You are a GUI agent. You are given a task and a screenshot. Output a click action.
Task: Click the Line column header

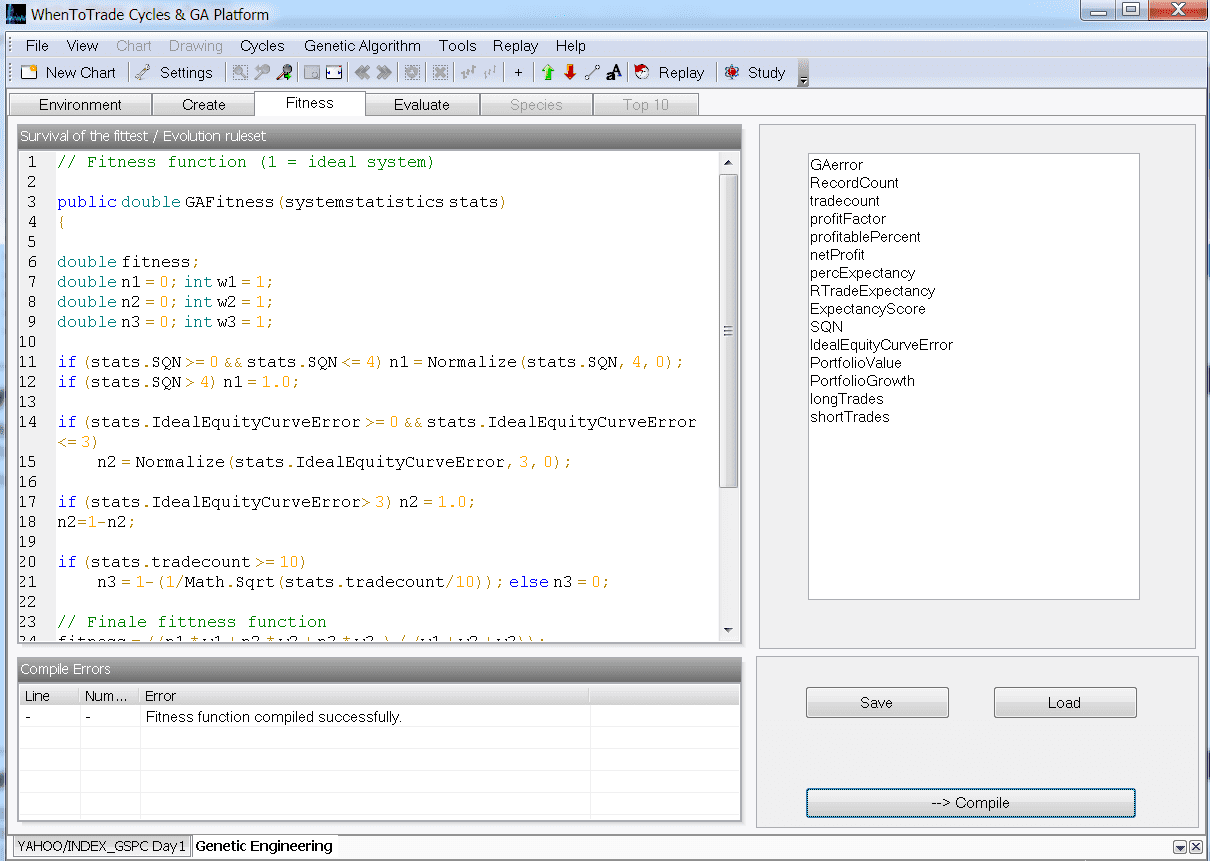coord(50,696)
